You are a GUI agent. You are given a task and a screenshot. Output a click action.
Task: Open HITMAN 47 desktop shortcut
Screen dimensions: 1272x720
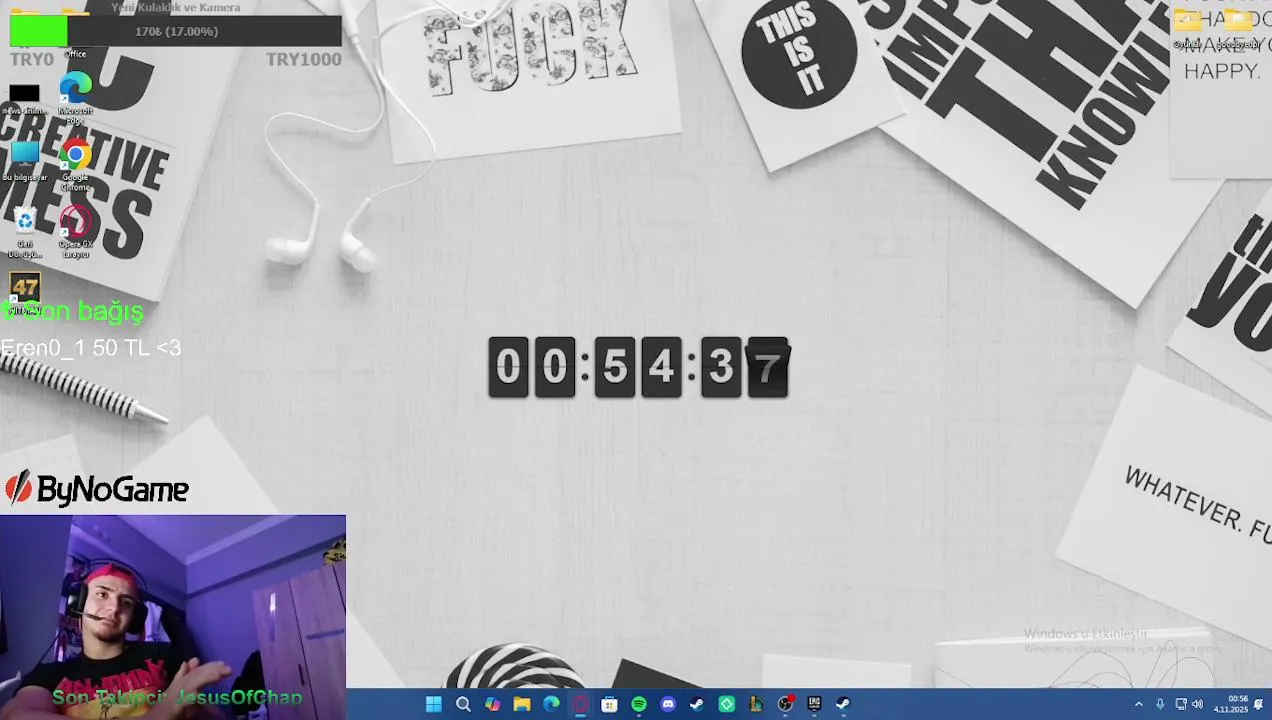[24, 293]
